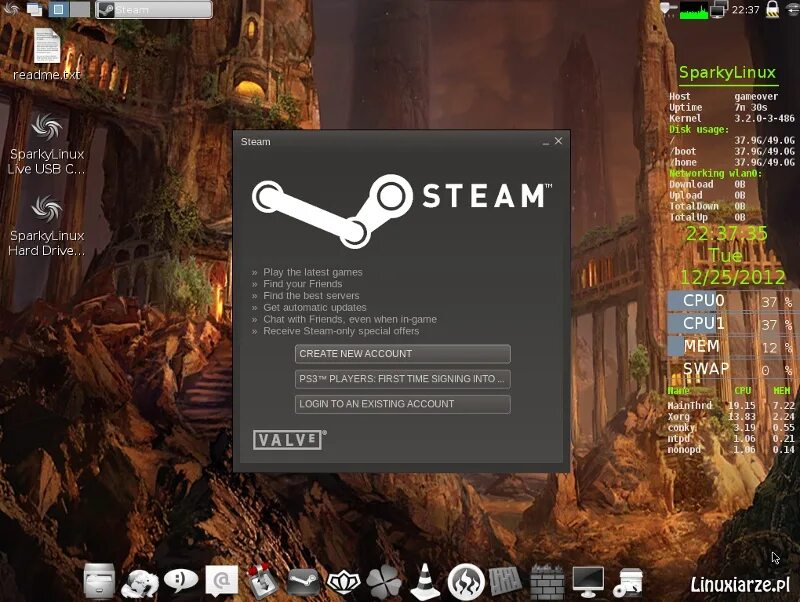The height and width of the screenshot is (602, 800).
Task: Open the email @ dock icon
Action: [221, 581]
